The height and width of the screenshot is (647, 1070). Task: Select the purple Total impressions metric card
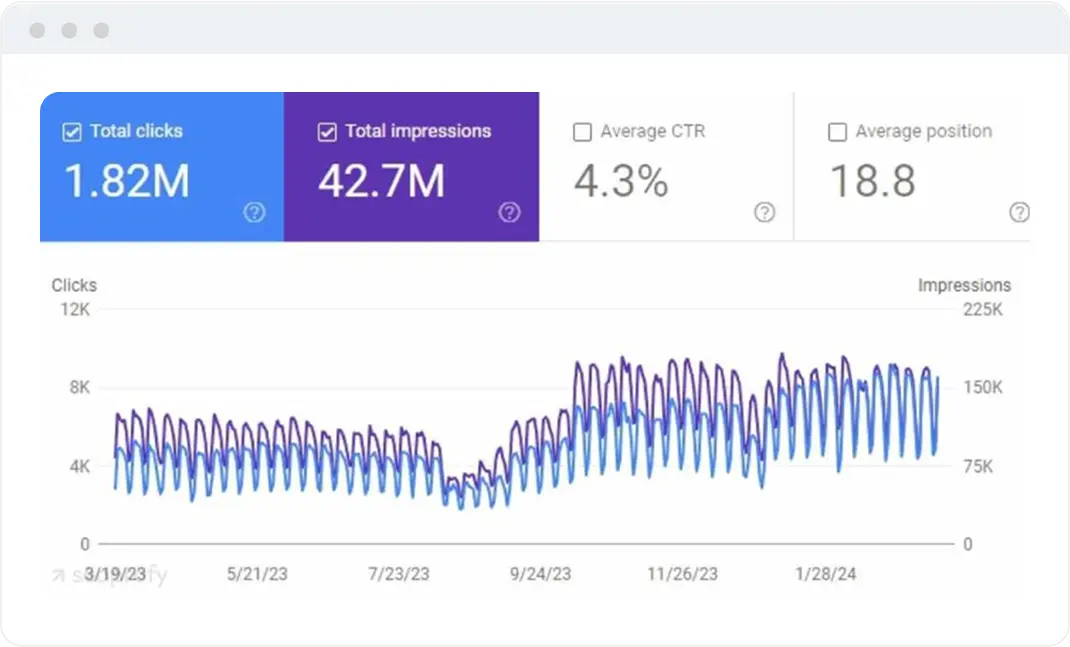click(x=412, y=167)
